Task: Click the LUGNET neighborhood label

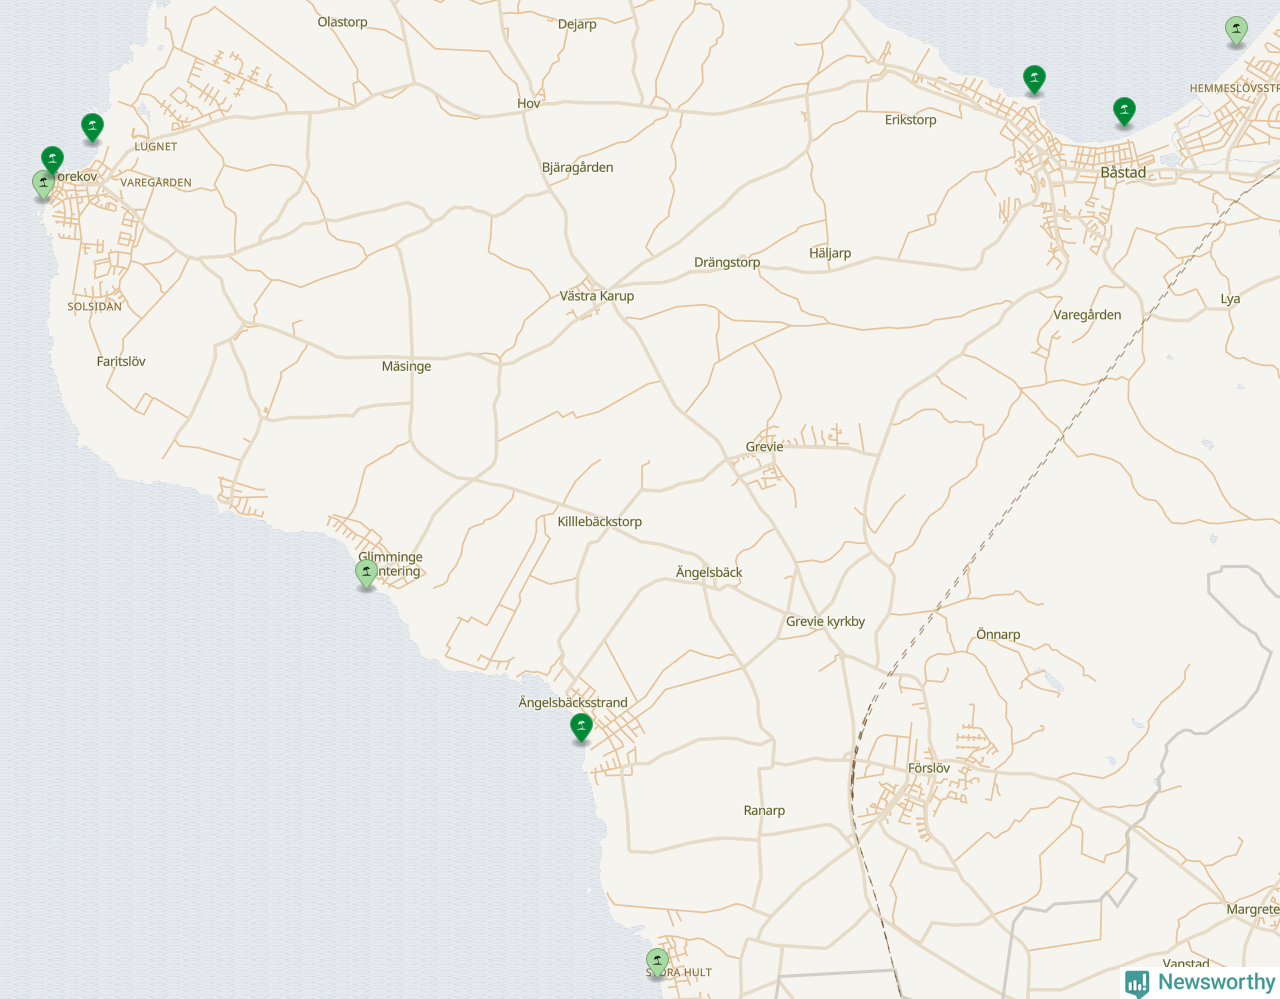Action: pos(156,147)
